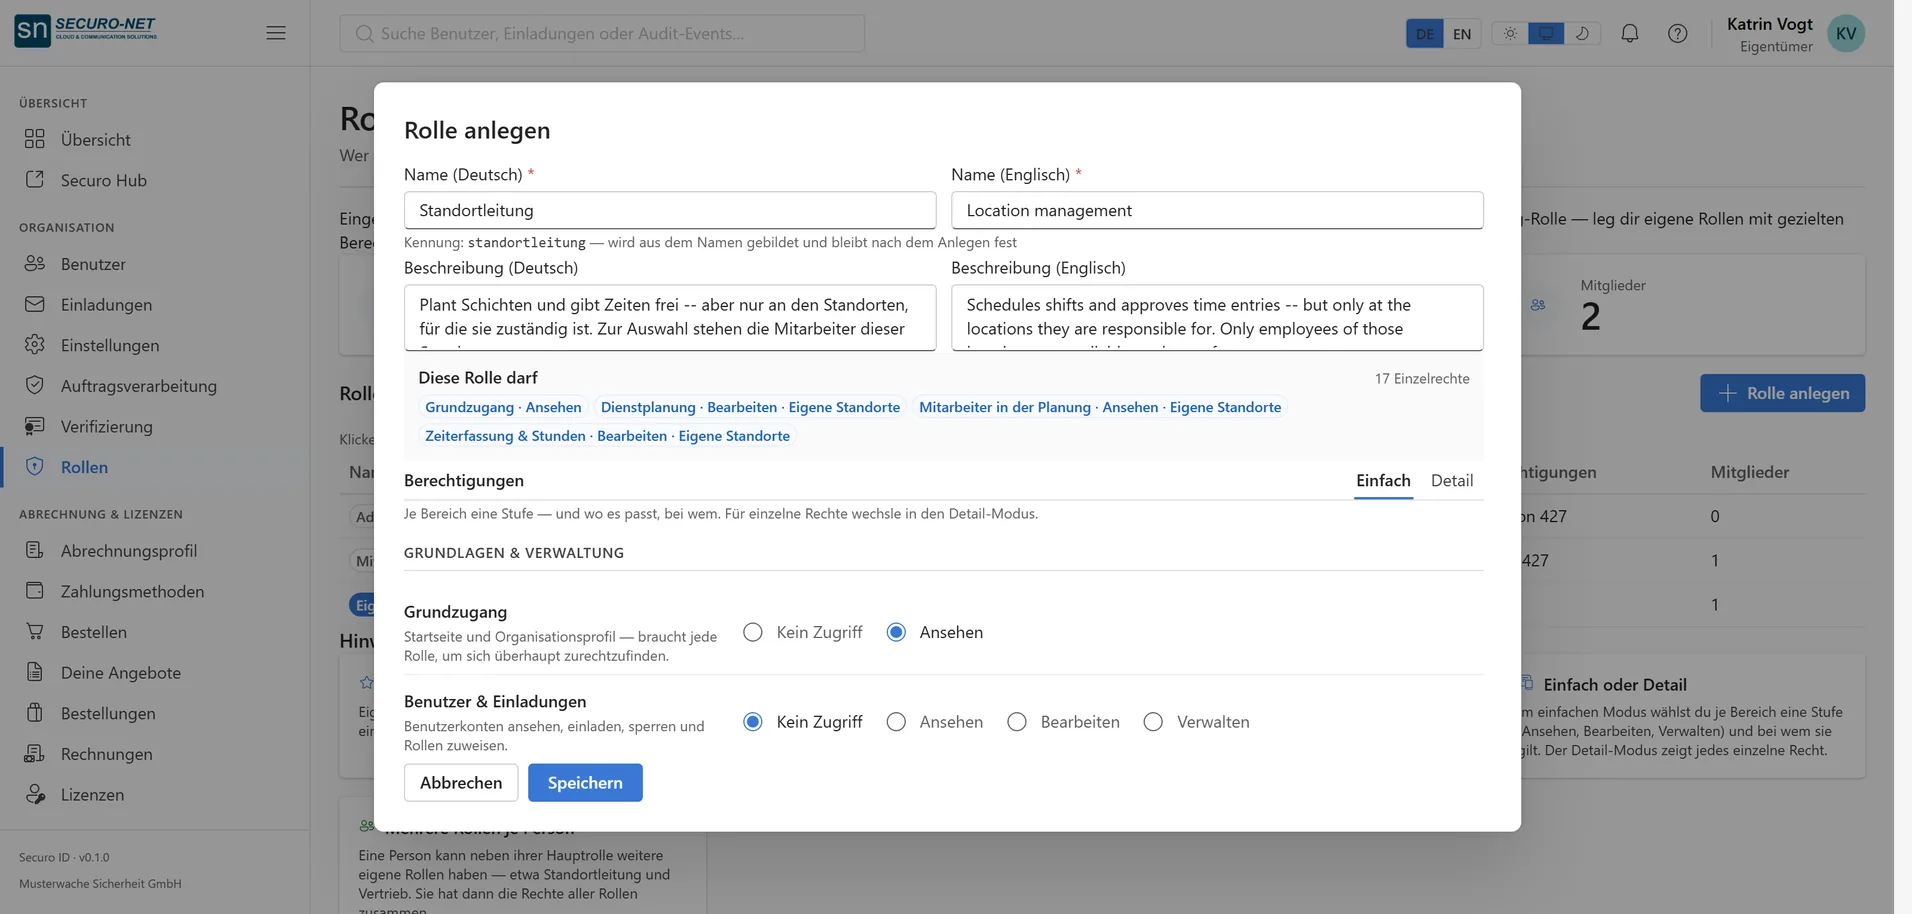Click the Beschreibung (Deutsch) text area
The width and height of the screenshot is (1912, 914).
(x=670, y=318)
